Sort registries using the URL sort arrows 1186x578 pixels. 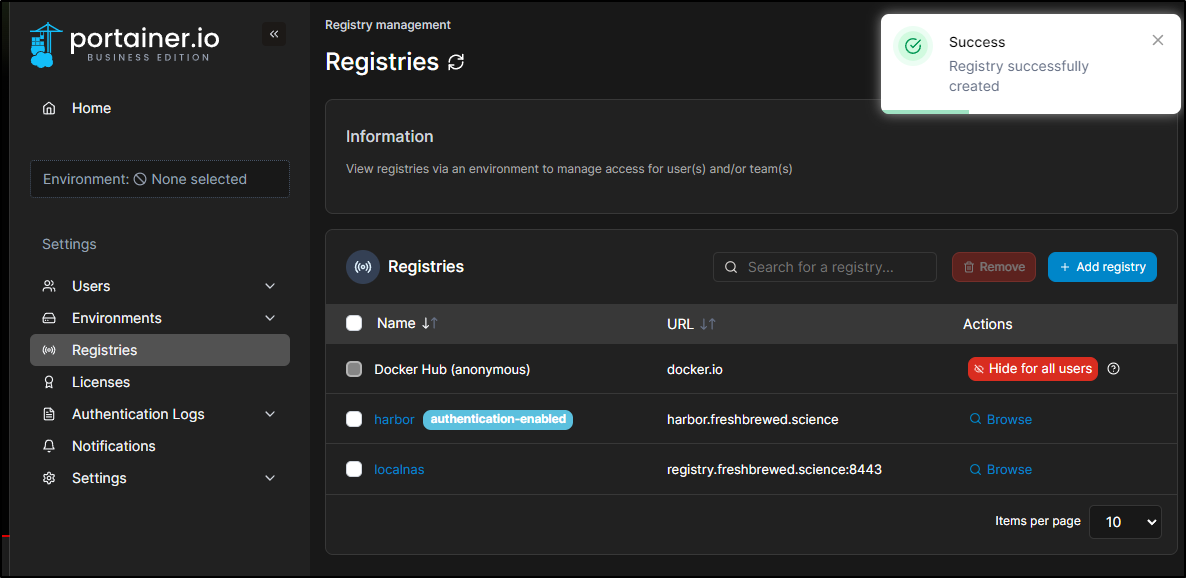[708, 324]
